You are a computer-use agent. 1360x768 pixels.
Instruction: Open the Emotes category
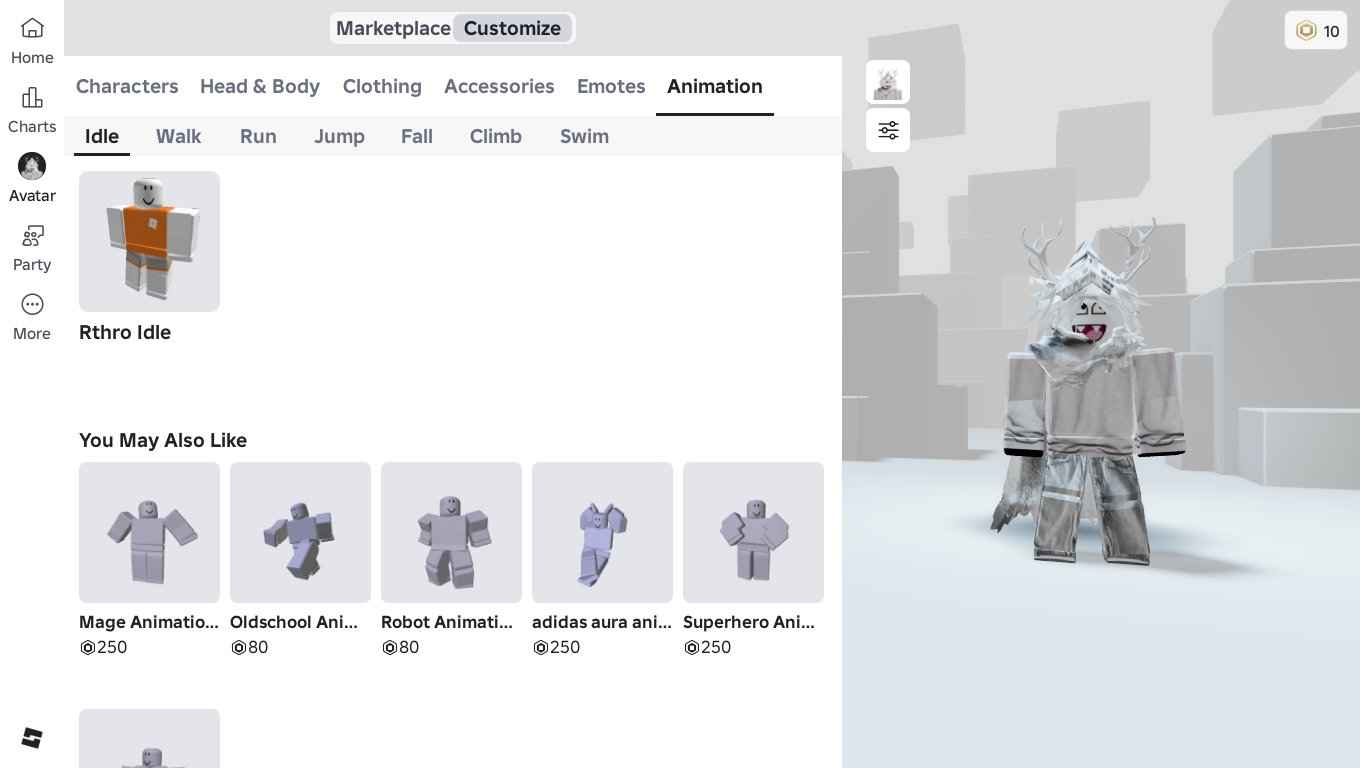(x=611, y=87)
